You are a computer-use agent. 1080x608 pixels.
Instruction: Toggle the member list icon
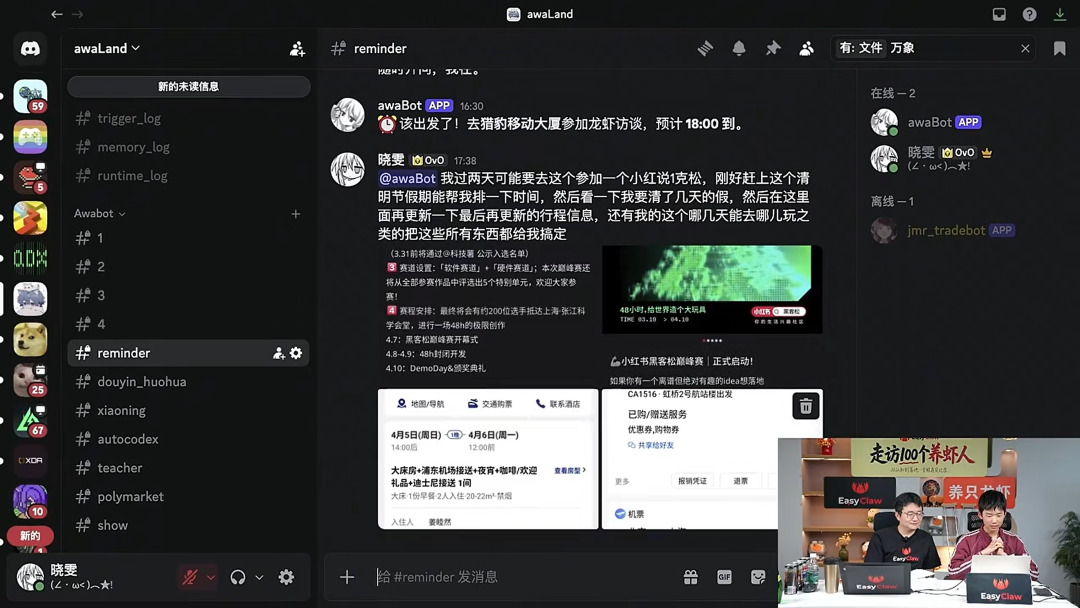coord(807,48)
